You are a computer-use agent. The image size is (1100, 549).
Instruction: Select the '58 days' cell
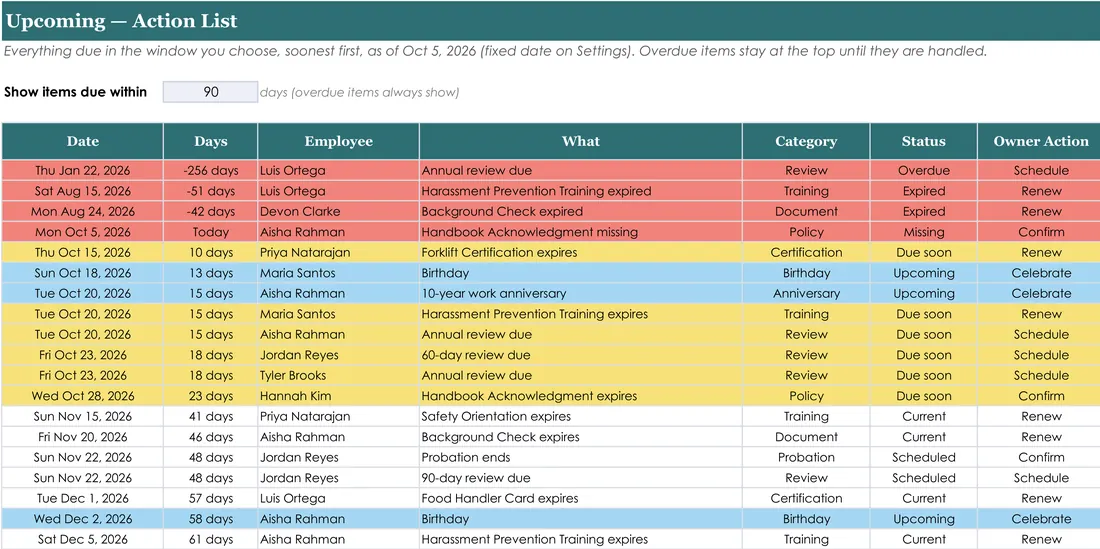coord(210,519)
